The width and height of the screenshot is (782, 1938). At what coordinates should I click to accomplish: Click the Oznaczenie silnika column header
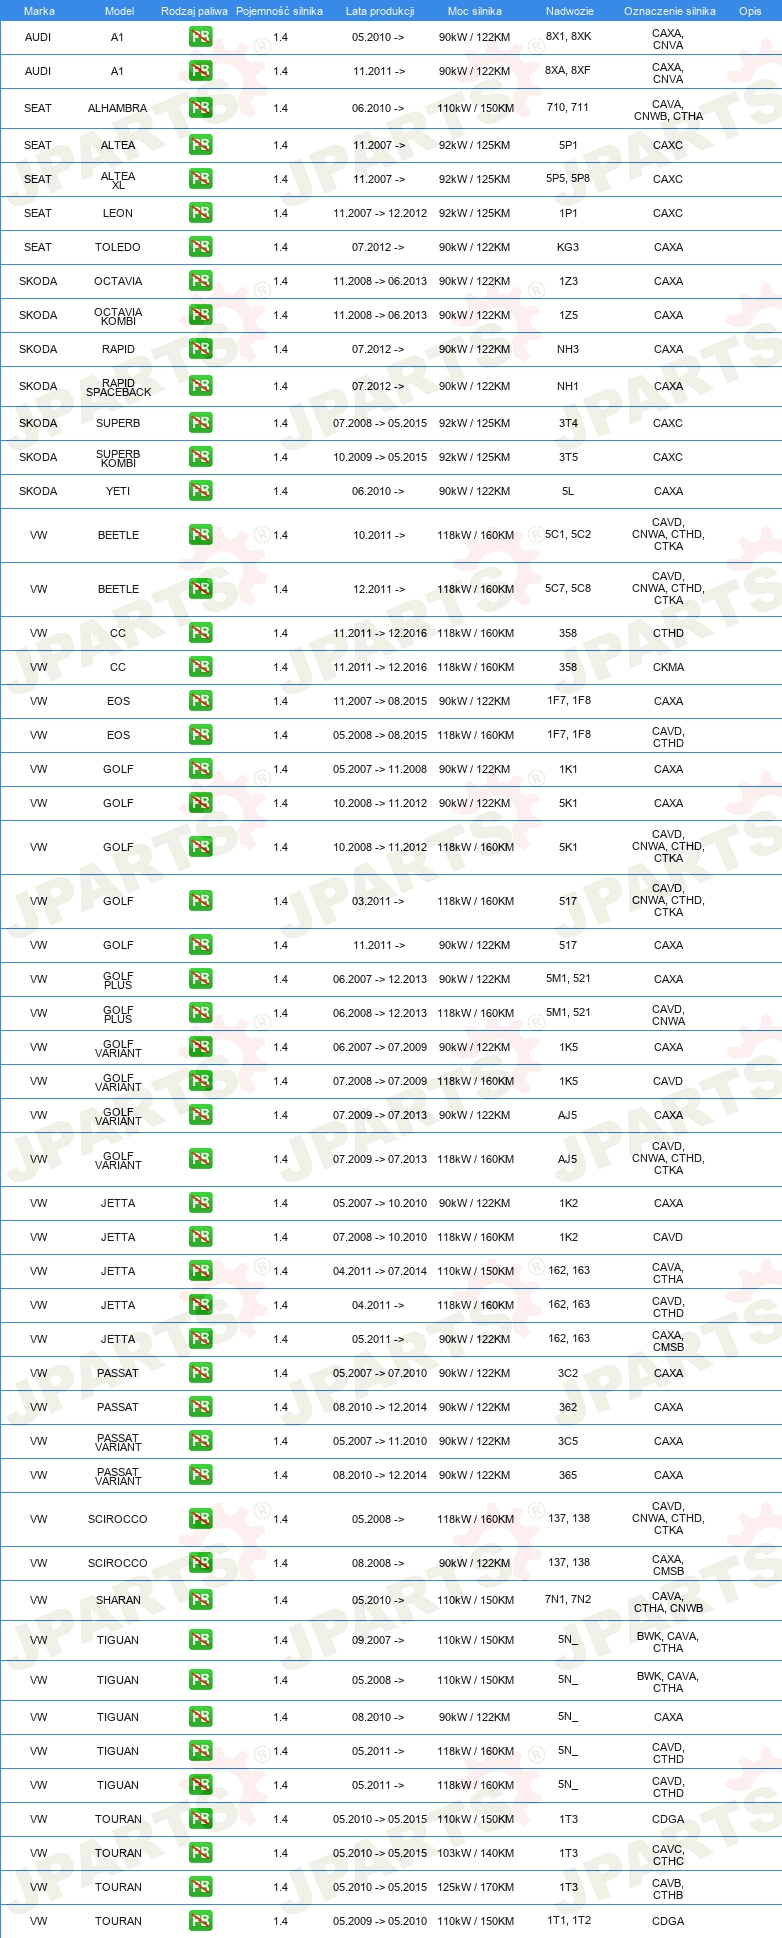(670, 11)
